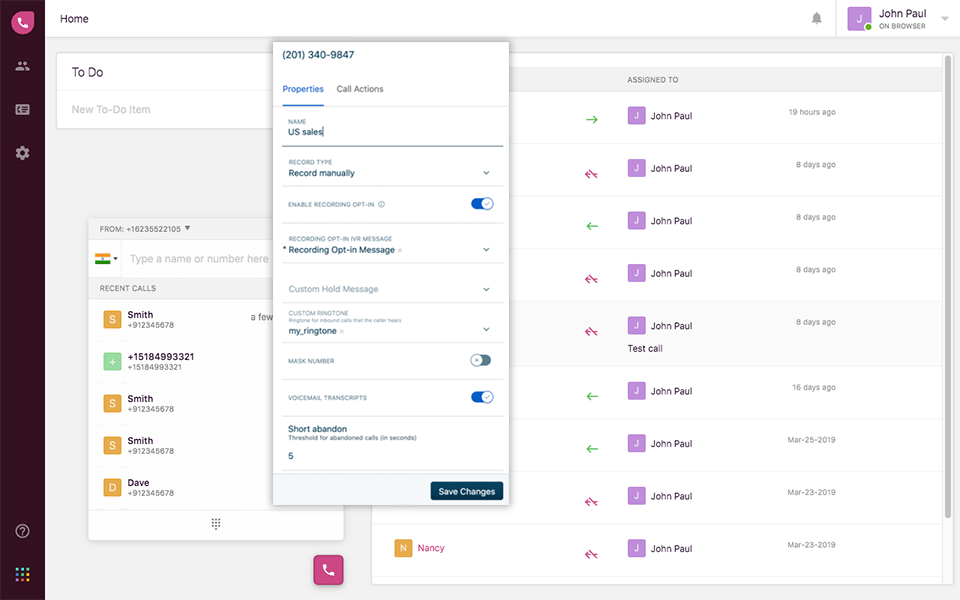Open the India flag country selector
The image size is (960, 600).
[106, 259]
